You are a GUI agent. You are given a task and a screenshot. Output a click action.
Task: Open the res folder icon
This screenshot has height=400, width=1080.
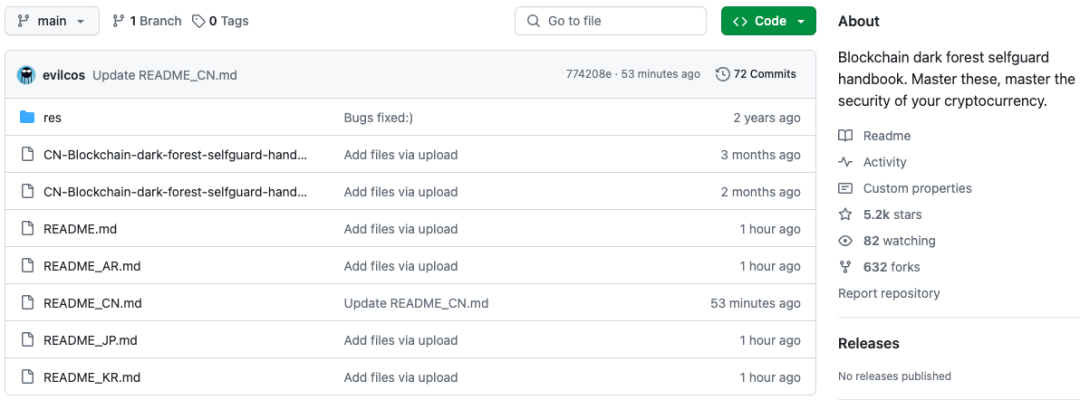27,118
